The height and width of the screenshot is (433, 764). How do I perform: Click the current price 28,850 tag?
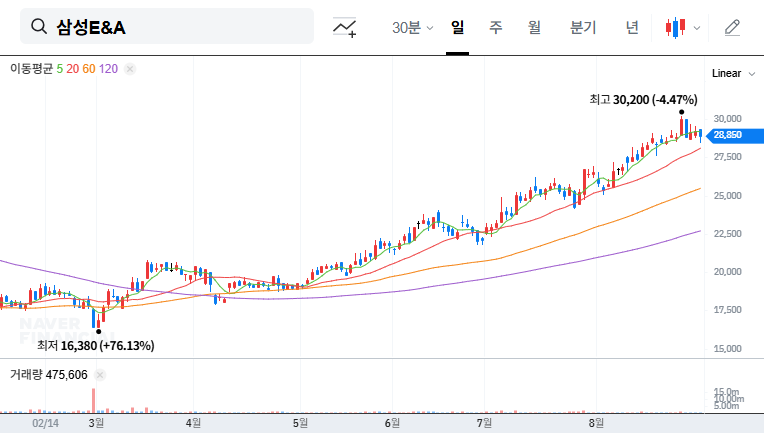click(735, 135)
